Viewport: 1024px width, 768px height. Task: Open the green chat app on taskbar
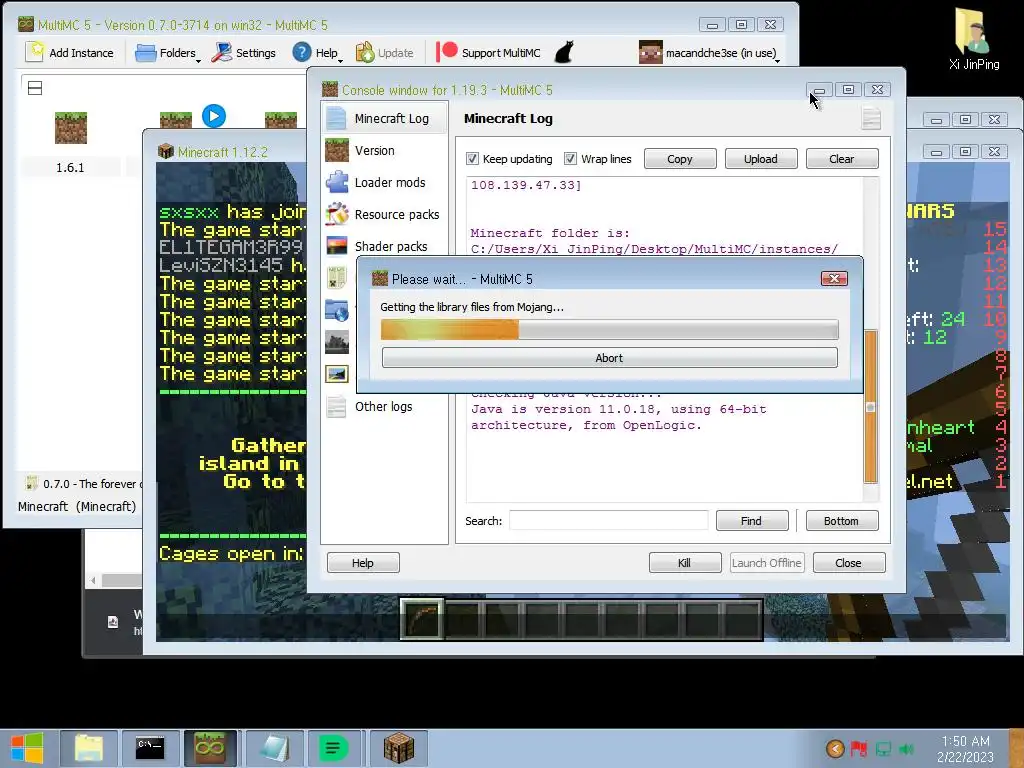tap(334, 748)
